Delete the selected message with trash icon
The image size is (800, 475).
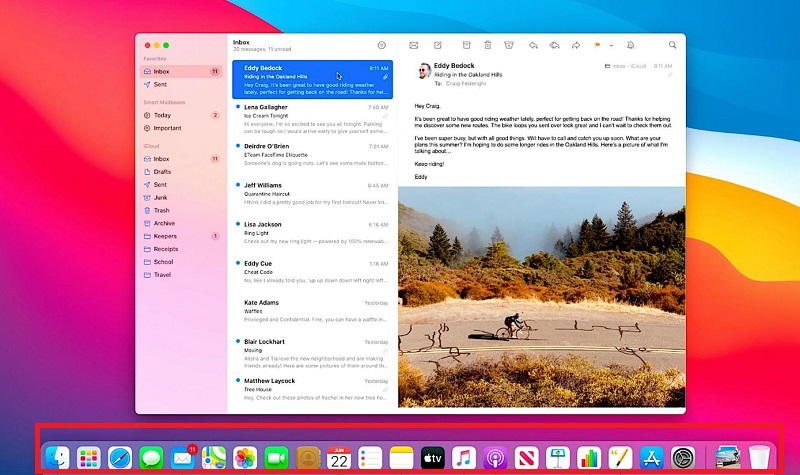click(488, 45)
